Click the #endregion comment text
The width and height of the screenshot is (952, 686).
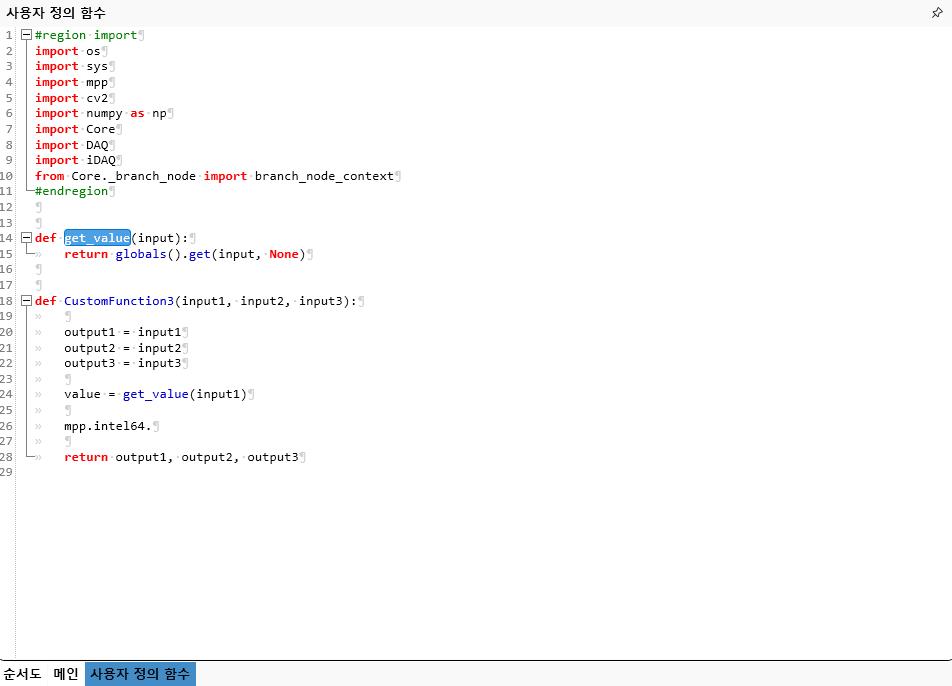pyautogui.click(x=71, y=191)
